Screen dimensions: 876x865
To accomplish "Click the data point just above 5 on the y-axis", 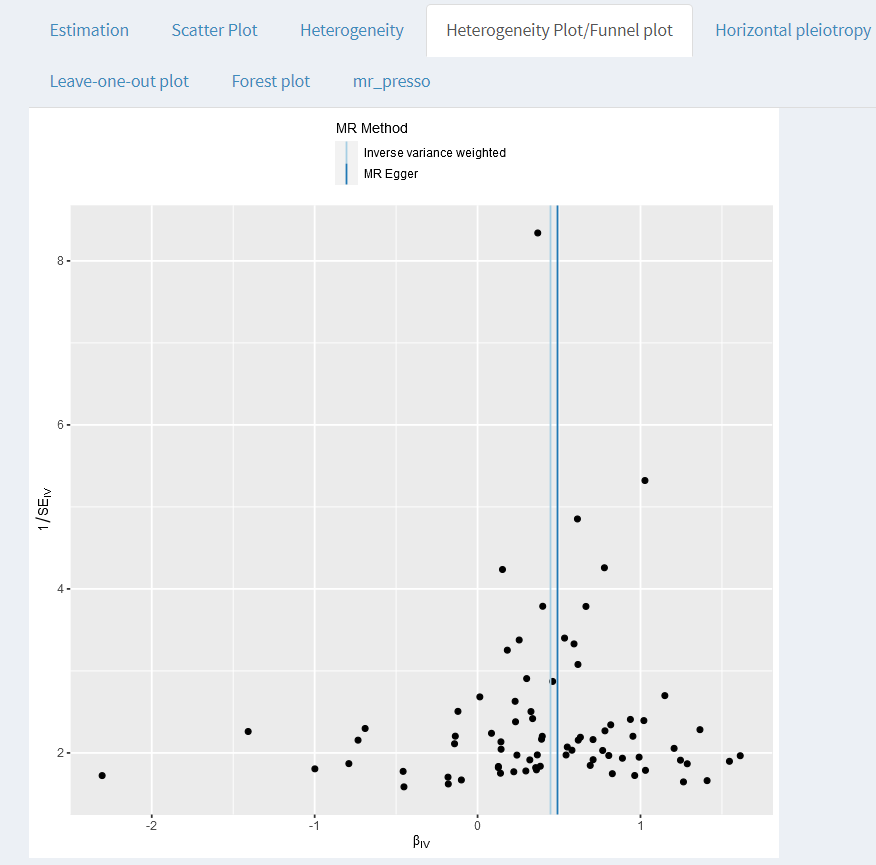I will coord(645,481).
